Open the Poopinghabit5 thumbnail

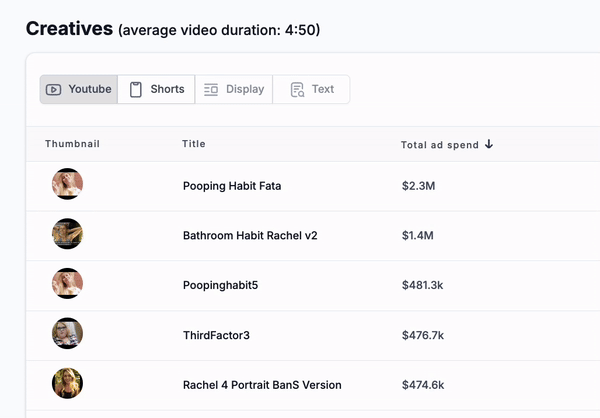67,283
